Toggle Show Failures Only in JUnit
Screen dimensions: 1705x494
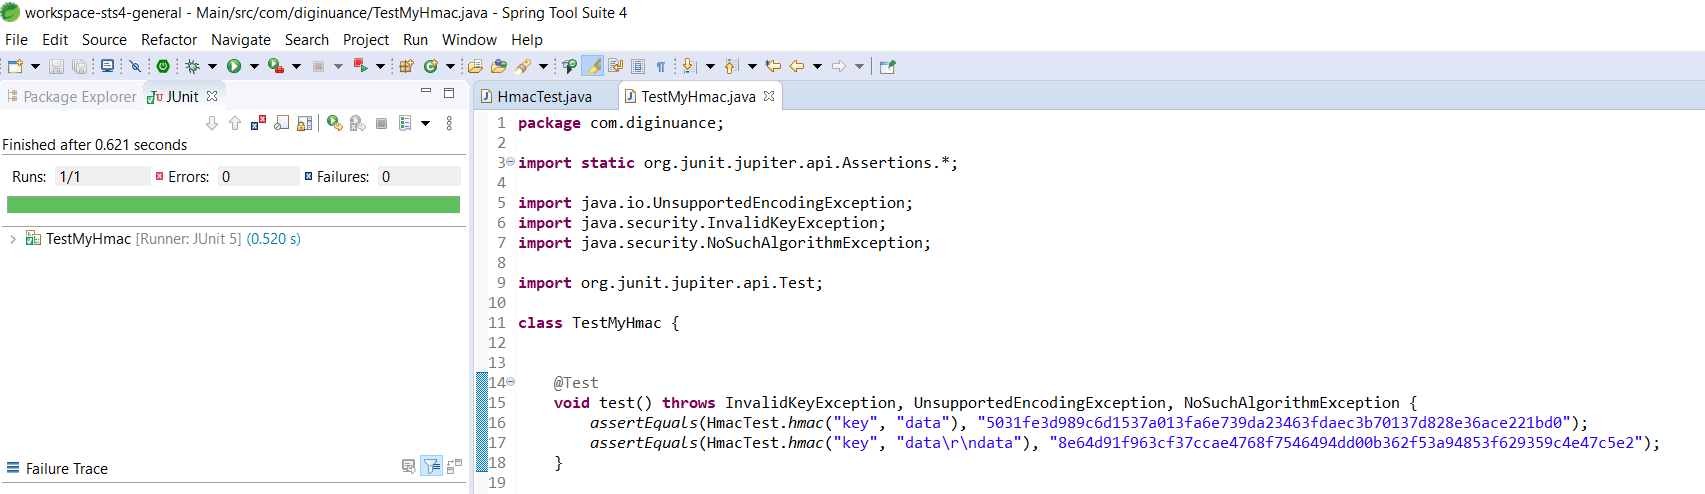pos(258,123)
